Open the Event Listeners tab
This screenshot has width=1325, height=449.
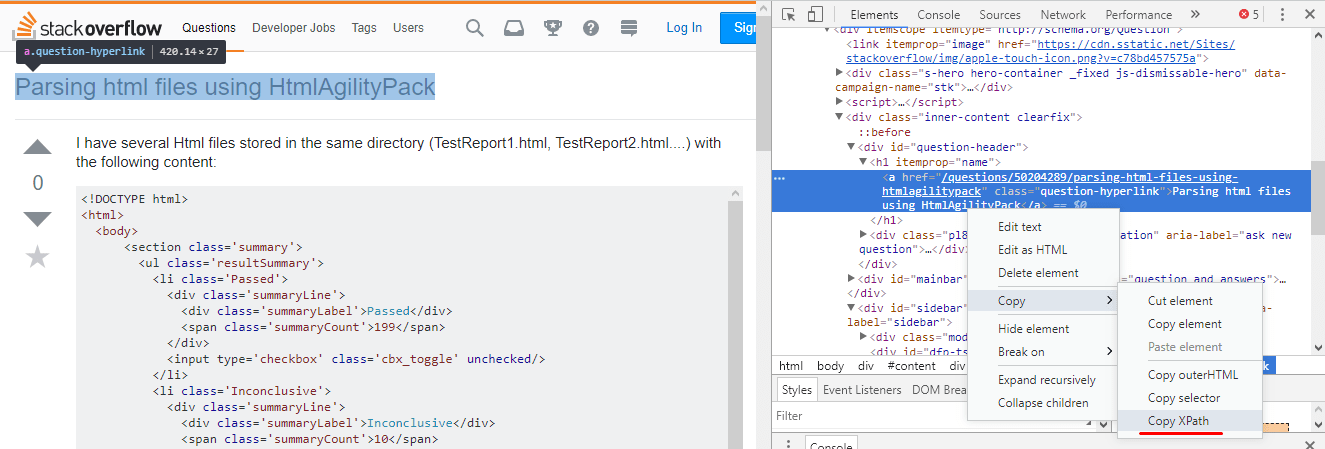click(x=862, y=390)
